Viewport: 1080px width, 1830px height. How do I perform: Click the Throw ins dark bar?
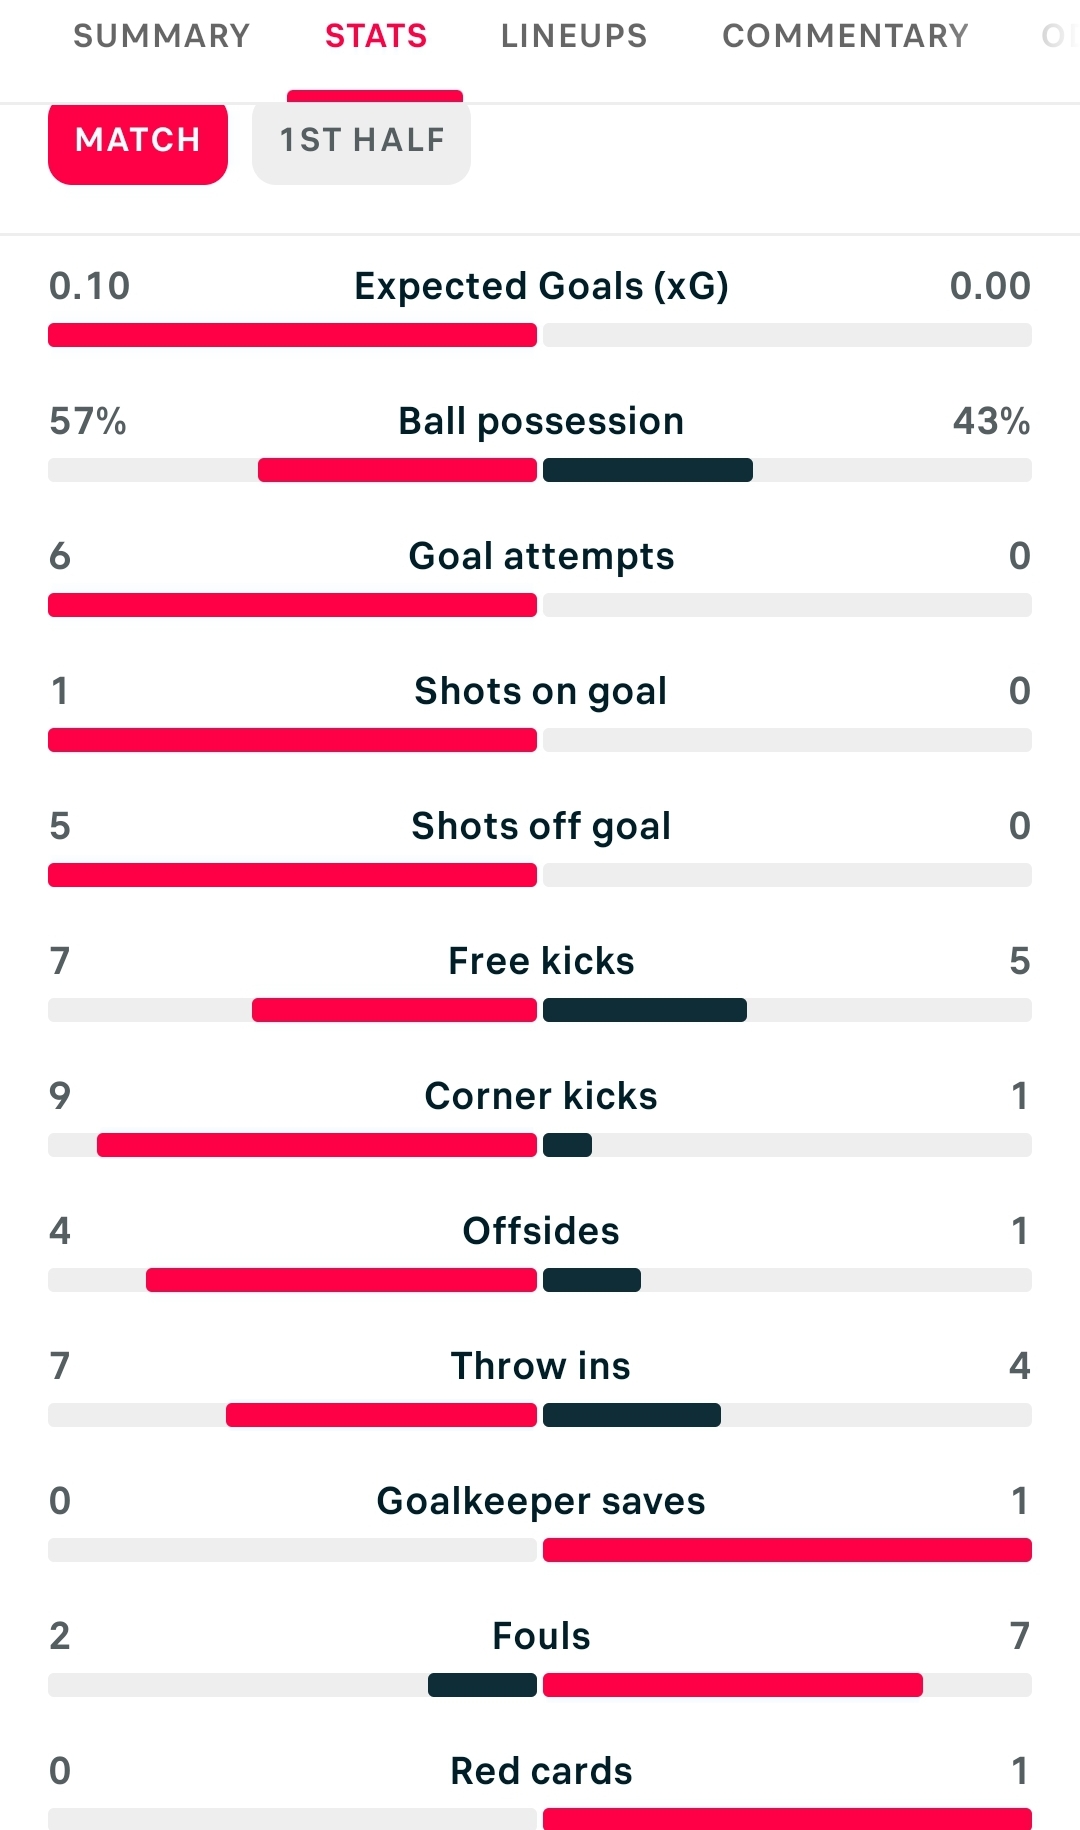pyautogui.click(x=632, y=1415)
